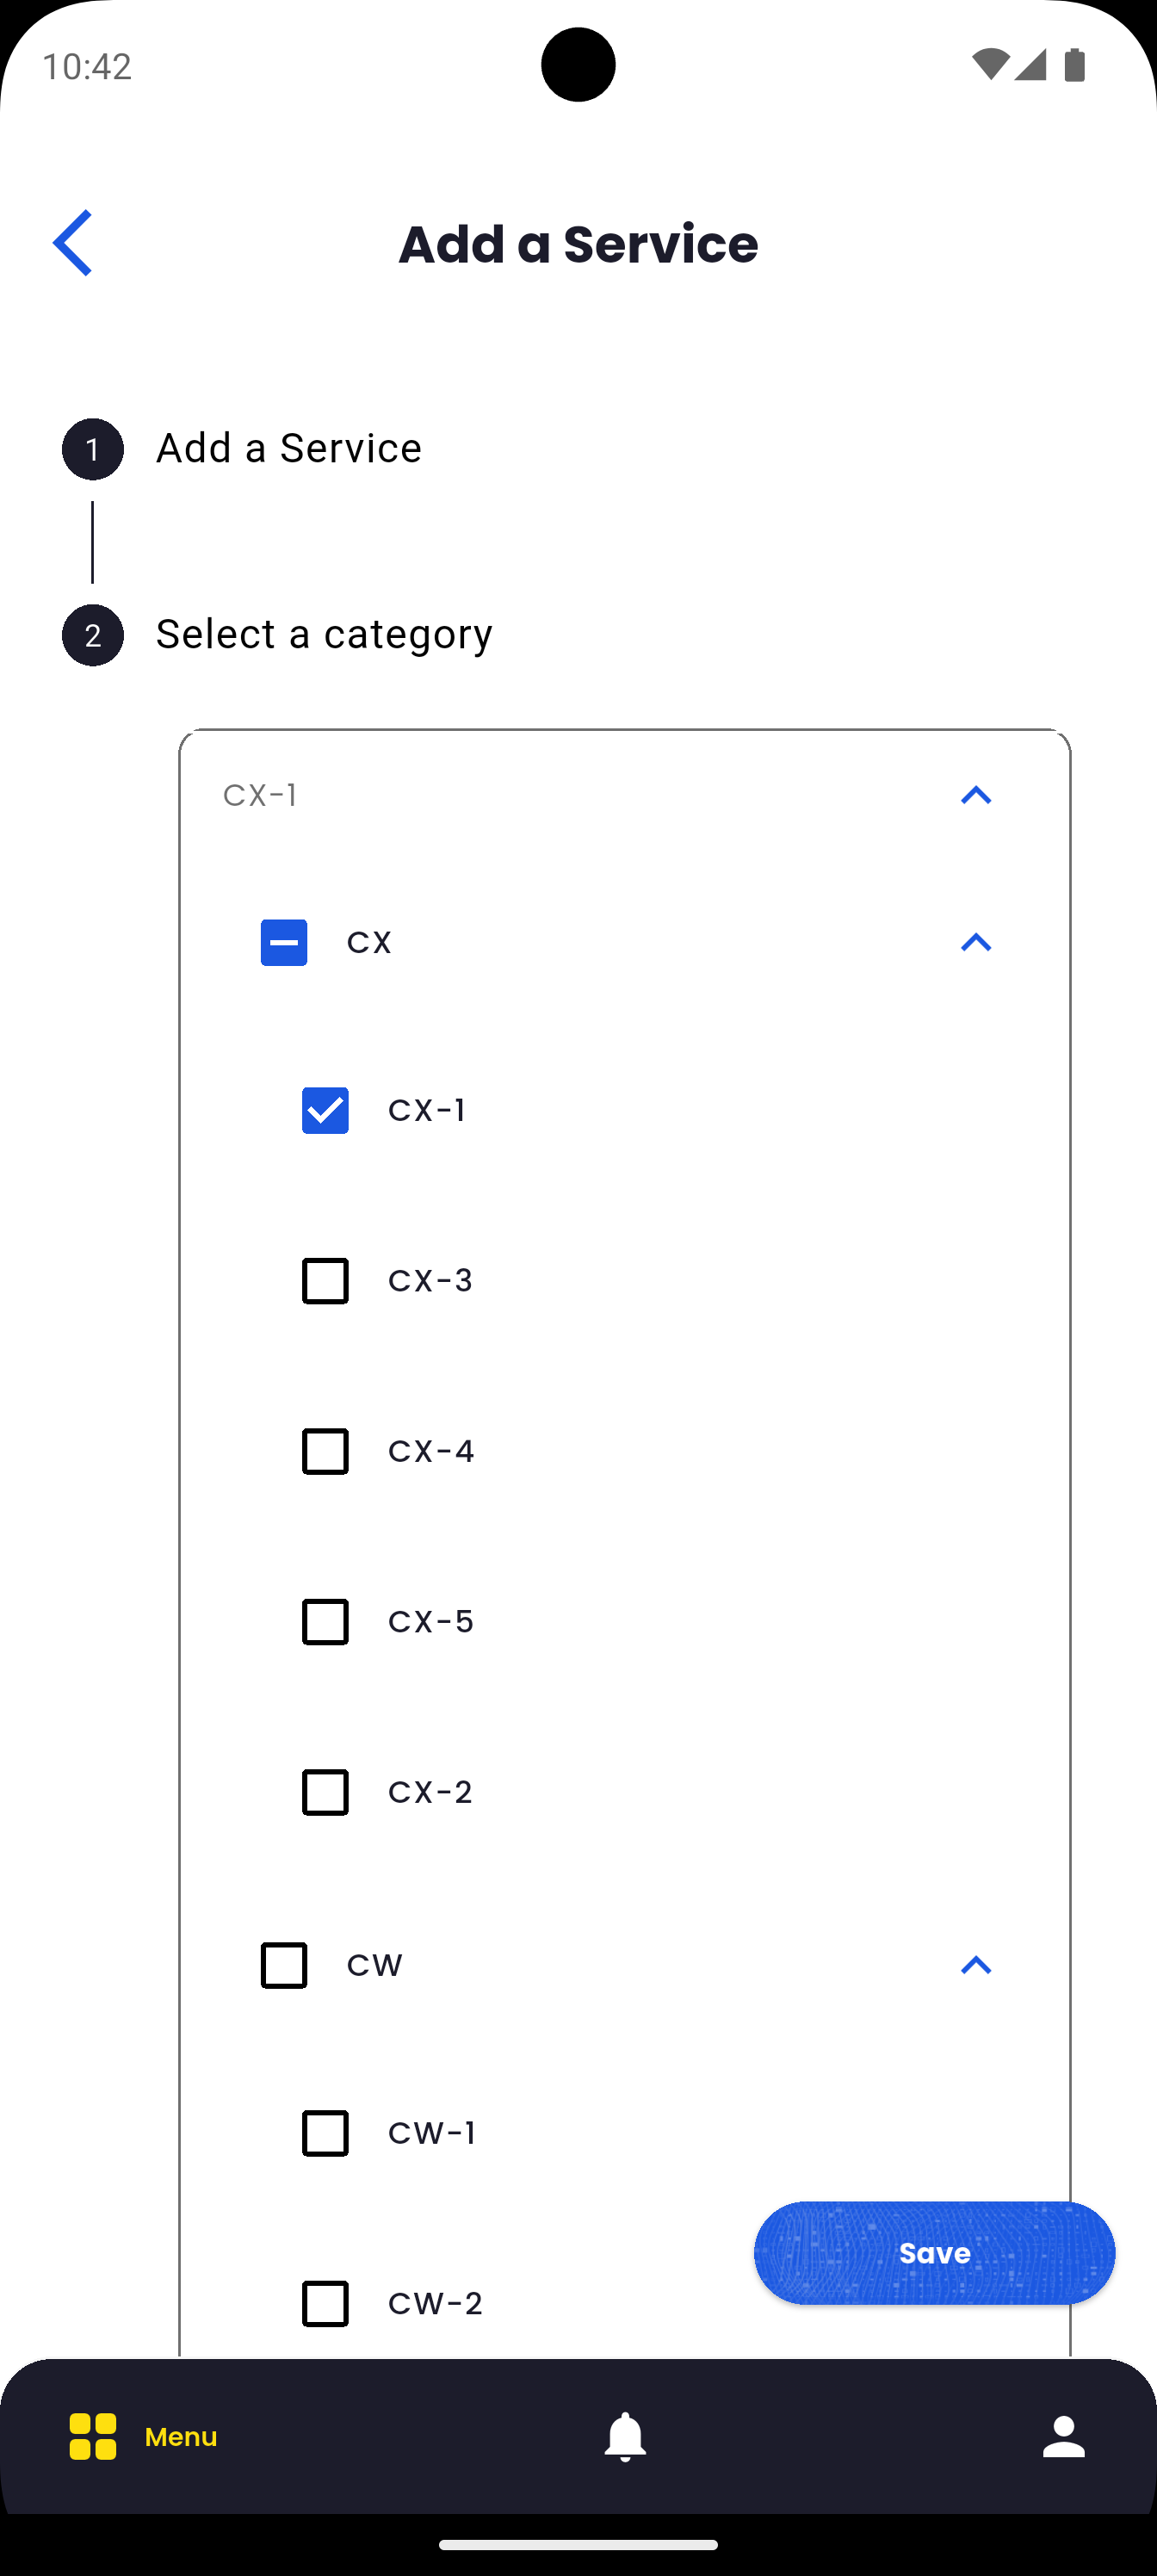Collapse the CX-1 category dropdown
The image size is (1157, 2576).
click(x=975, y=796)
